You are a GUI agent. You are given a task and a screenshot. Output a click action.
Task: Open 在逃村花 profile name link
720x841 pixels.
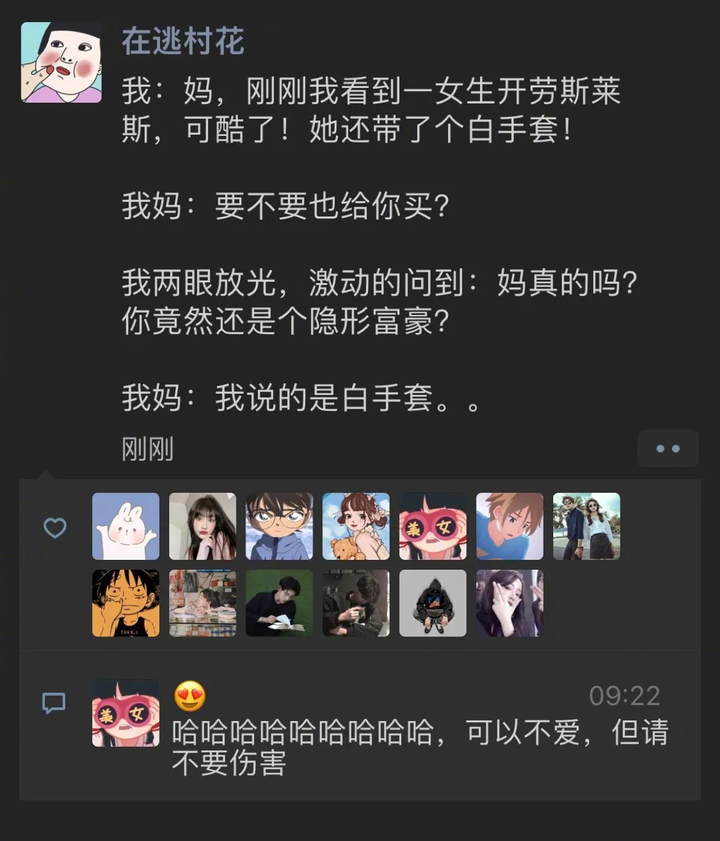(x=183, y=41)
